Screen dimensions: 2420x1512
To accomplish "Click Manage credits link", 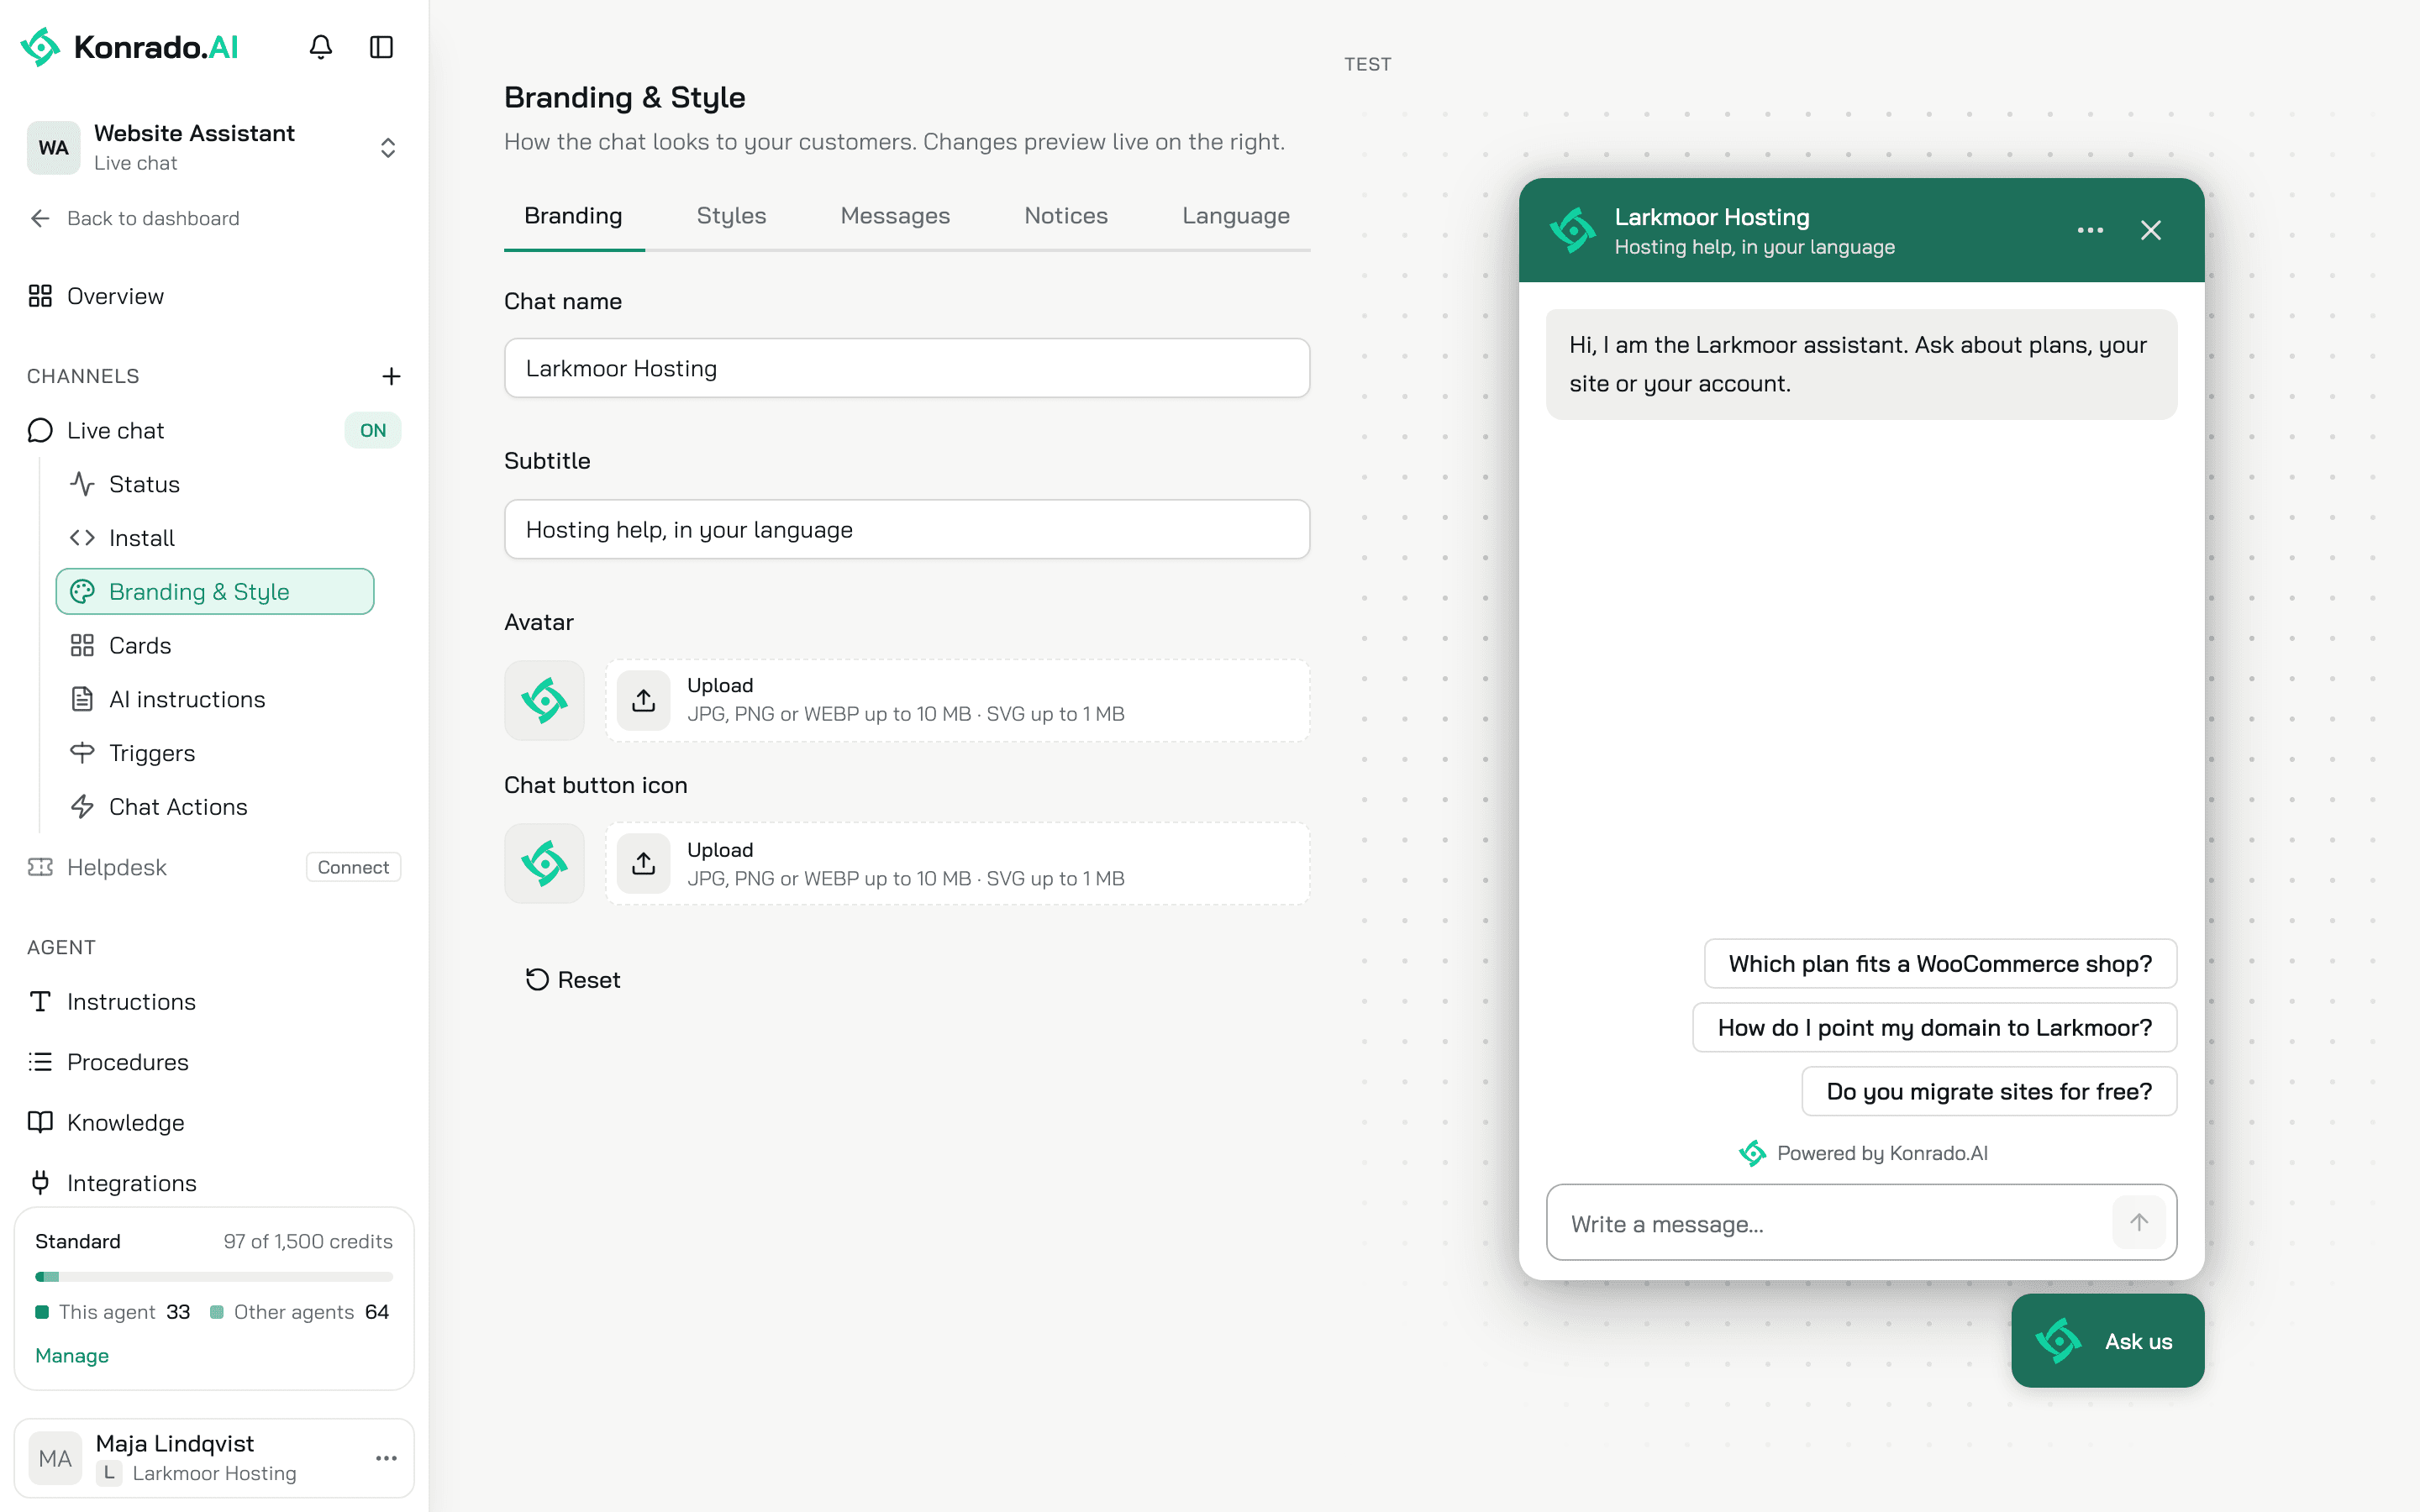I will (72, 1355).
